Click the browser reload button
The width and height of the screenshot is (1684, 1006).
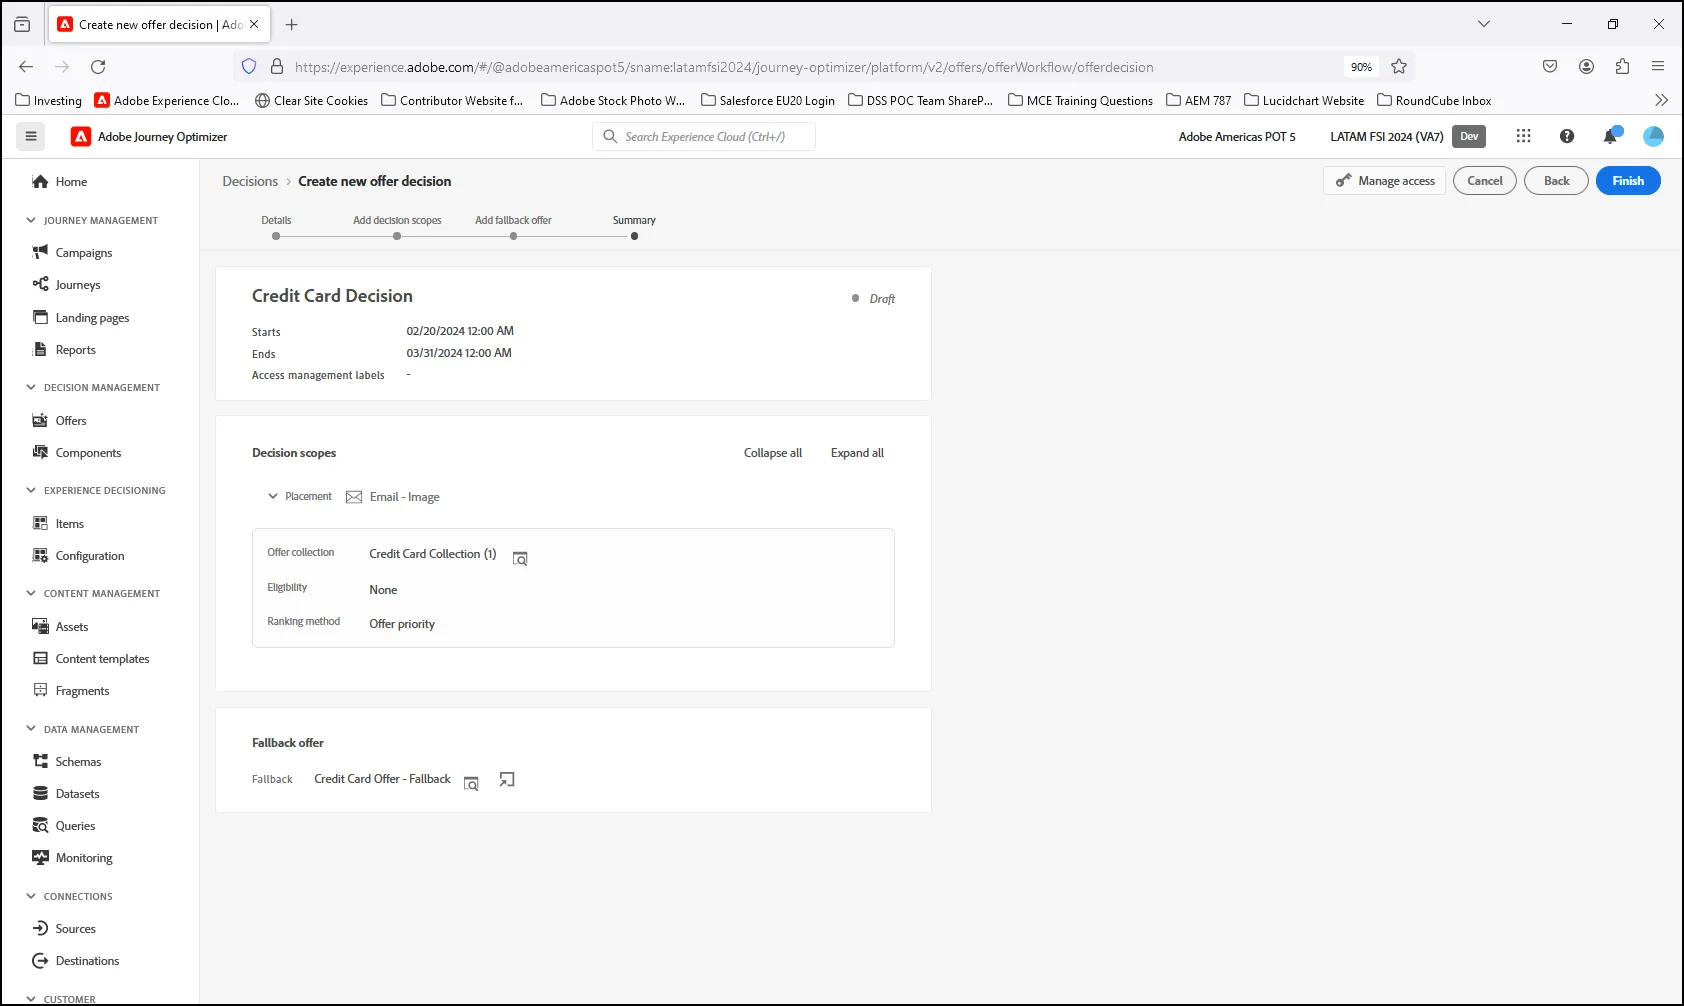click(98, 67)
